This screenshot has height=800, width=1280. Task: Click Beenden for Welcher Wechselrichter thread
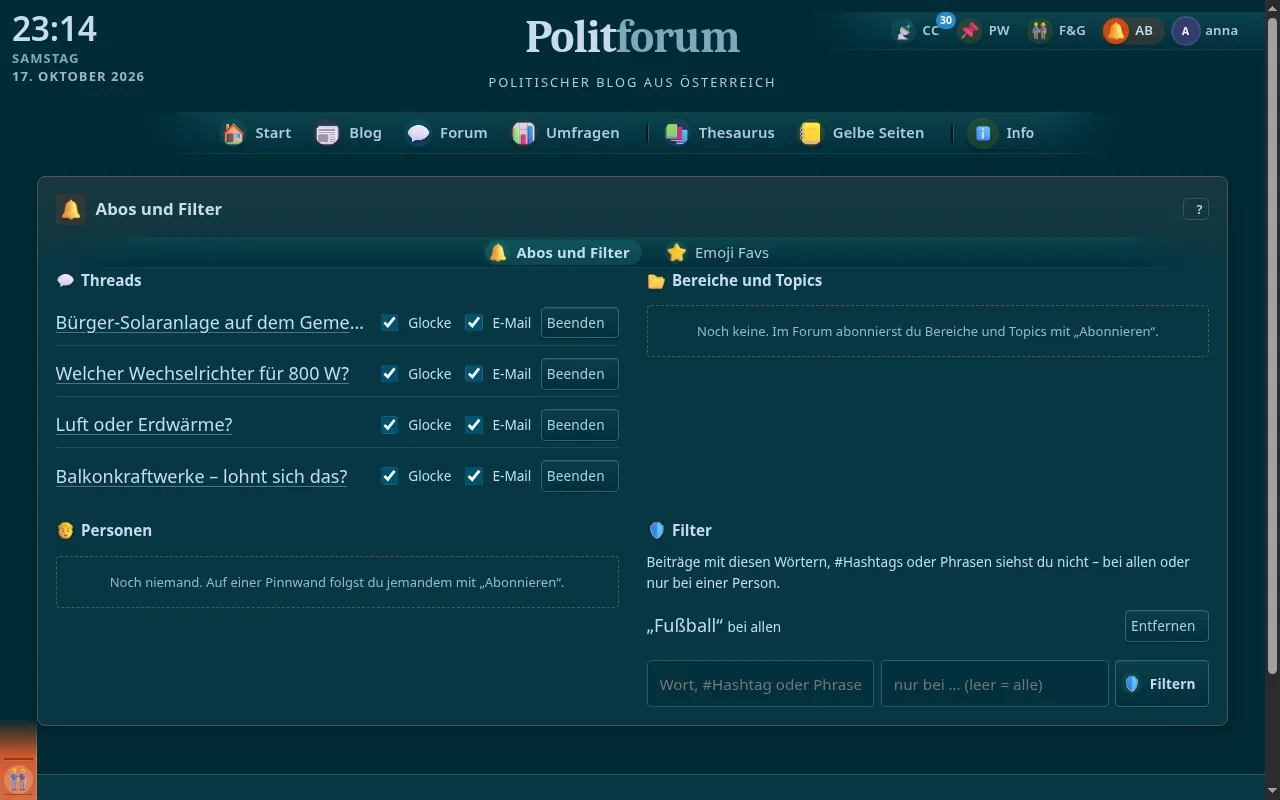pos(580,374)
